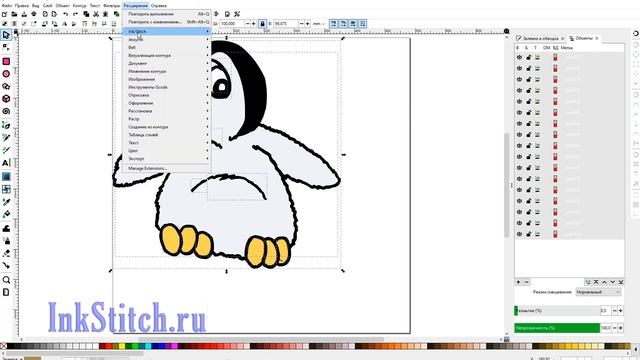The image size is (640, 360).
Task: Open the Ink/Stitch submenu
Action: 167,31
